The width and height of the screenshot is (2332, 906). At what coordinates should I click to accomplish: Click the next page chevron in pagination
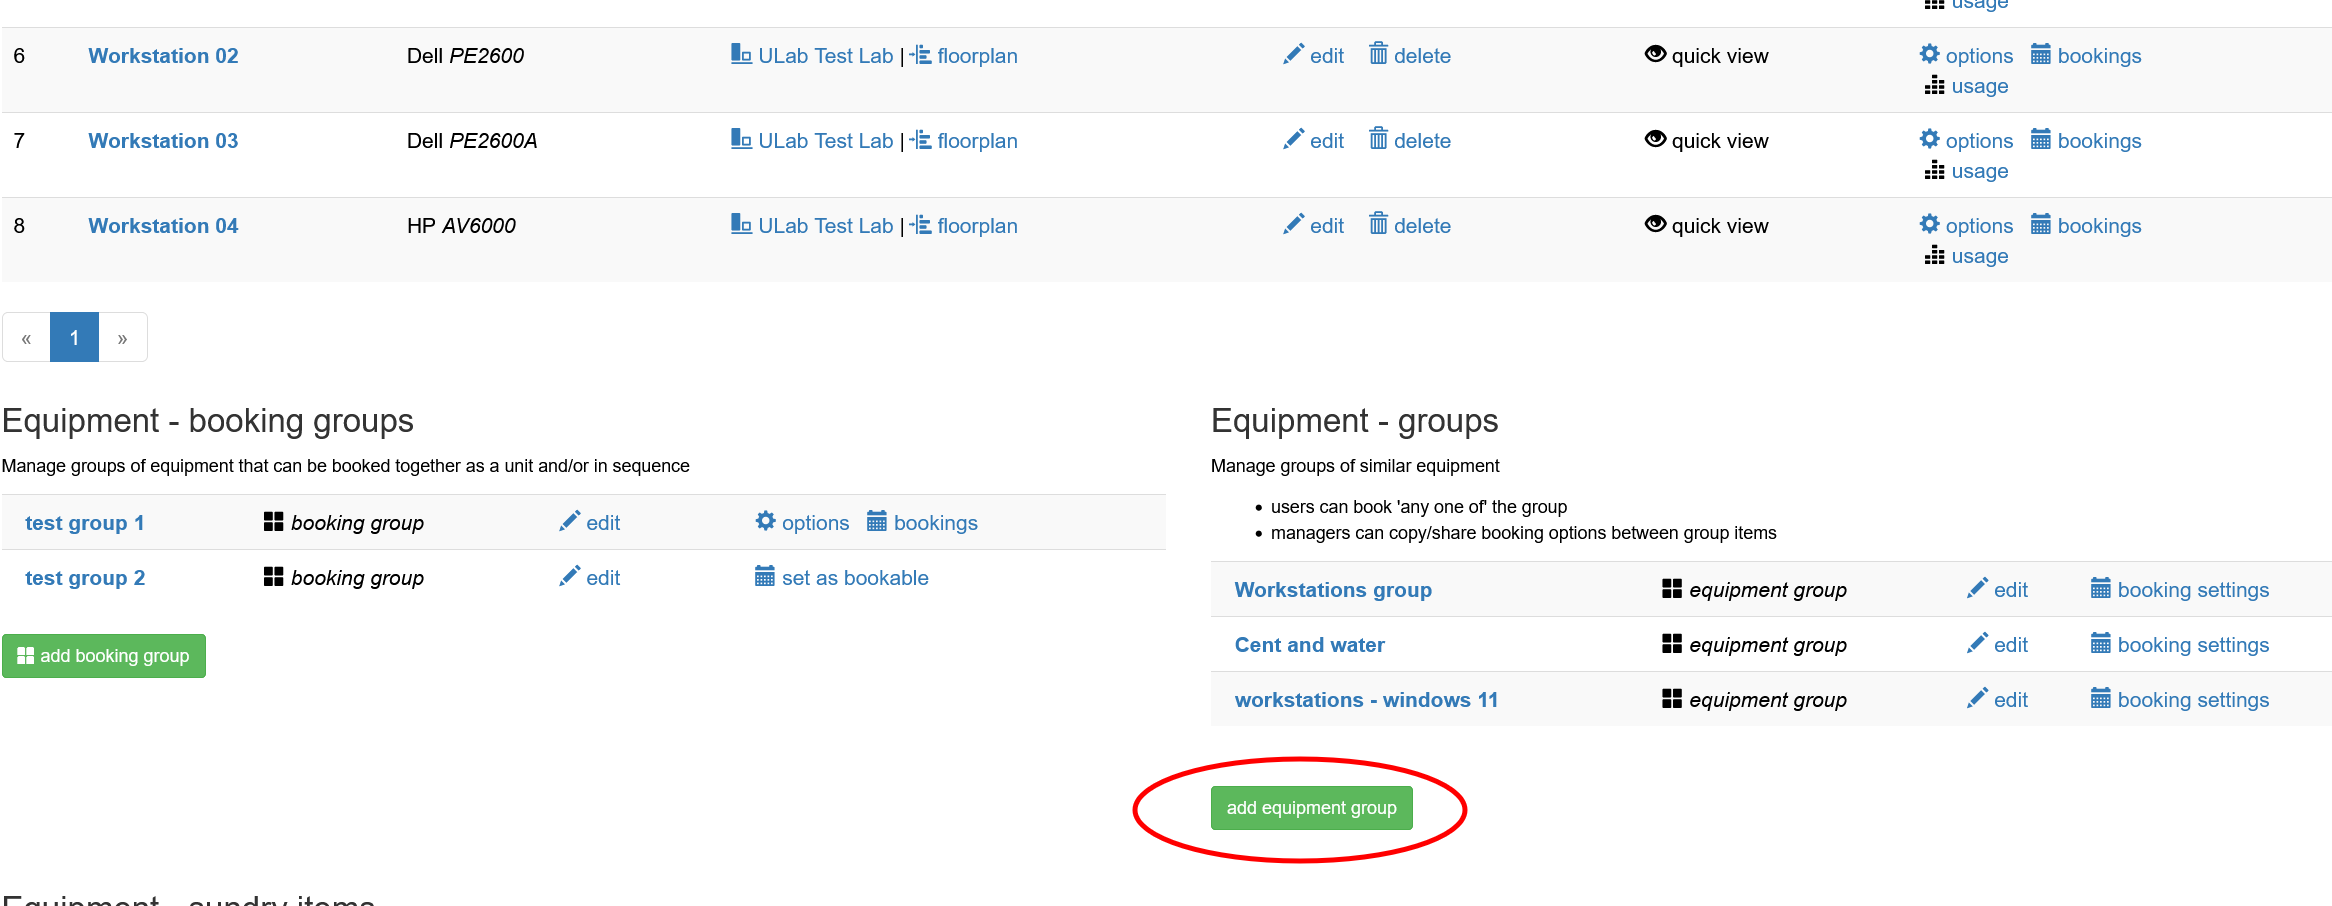122,337
